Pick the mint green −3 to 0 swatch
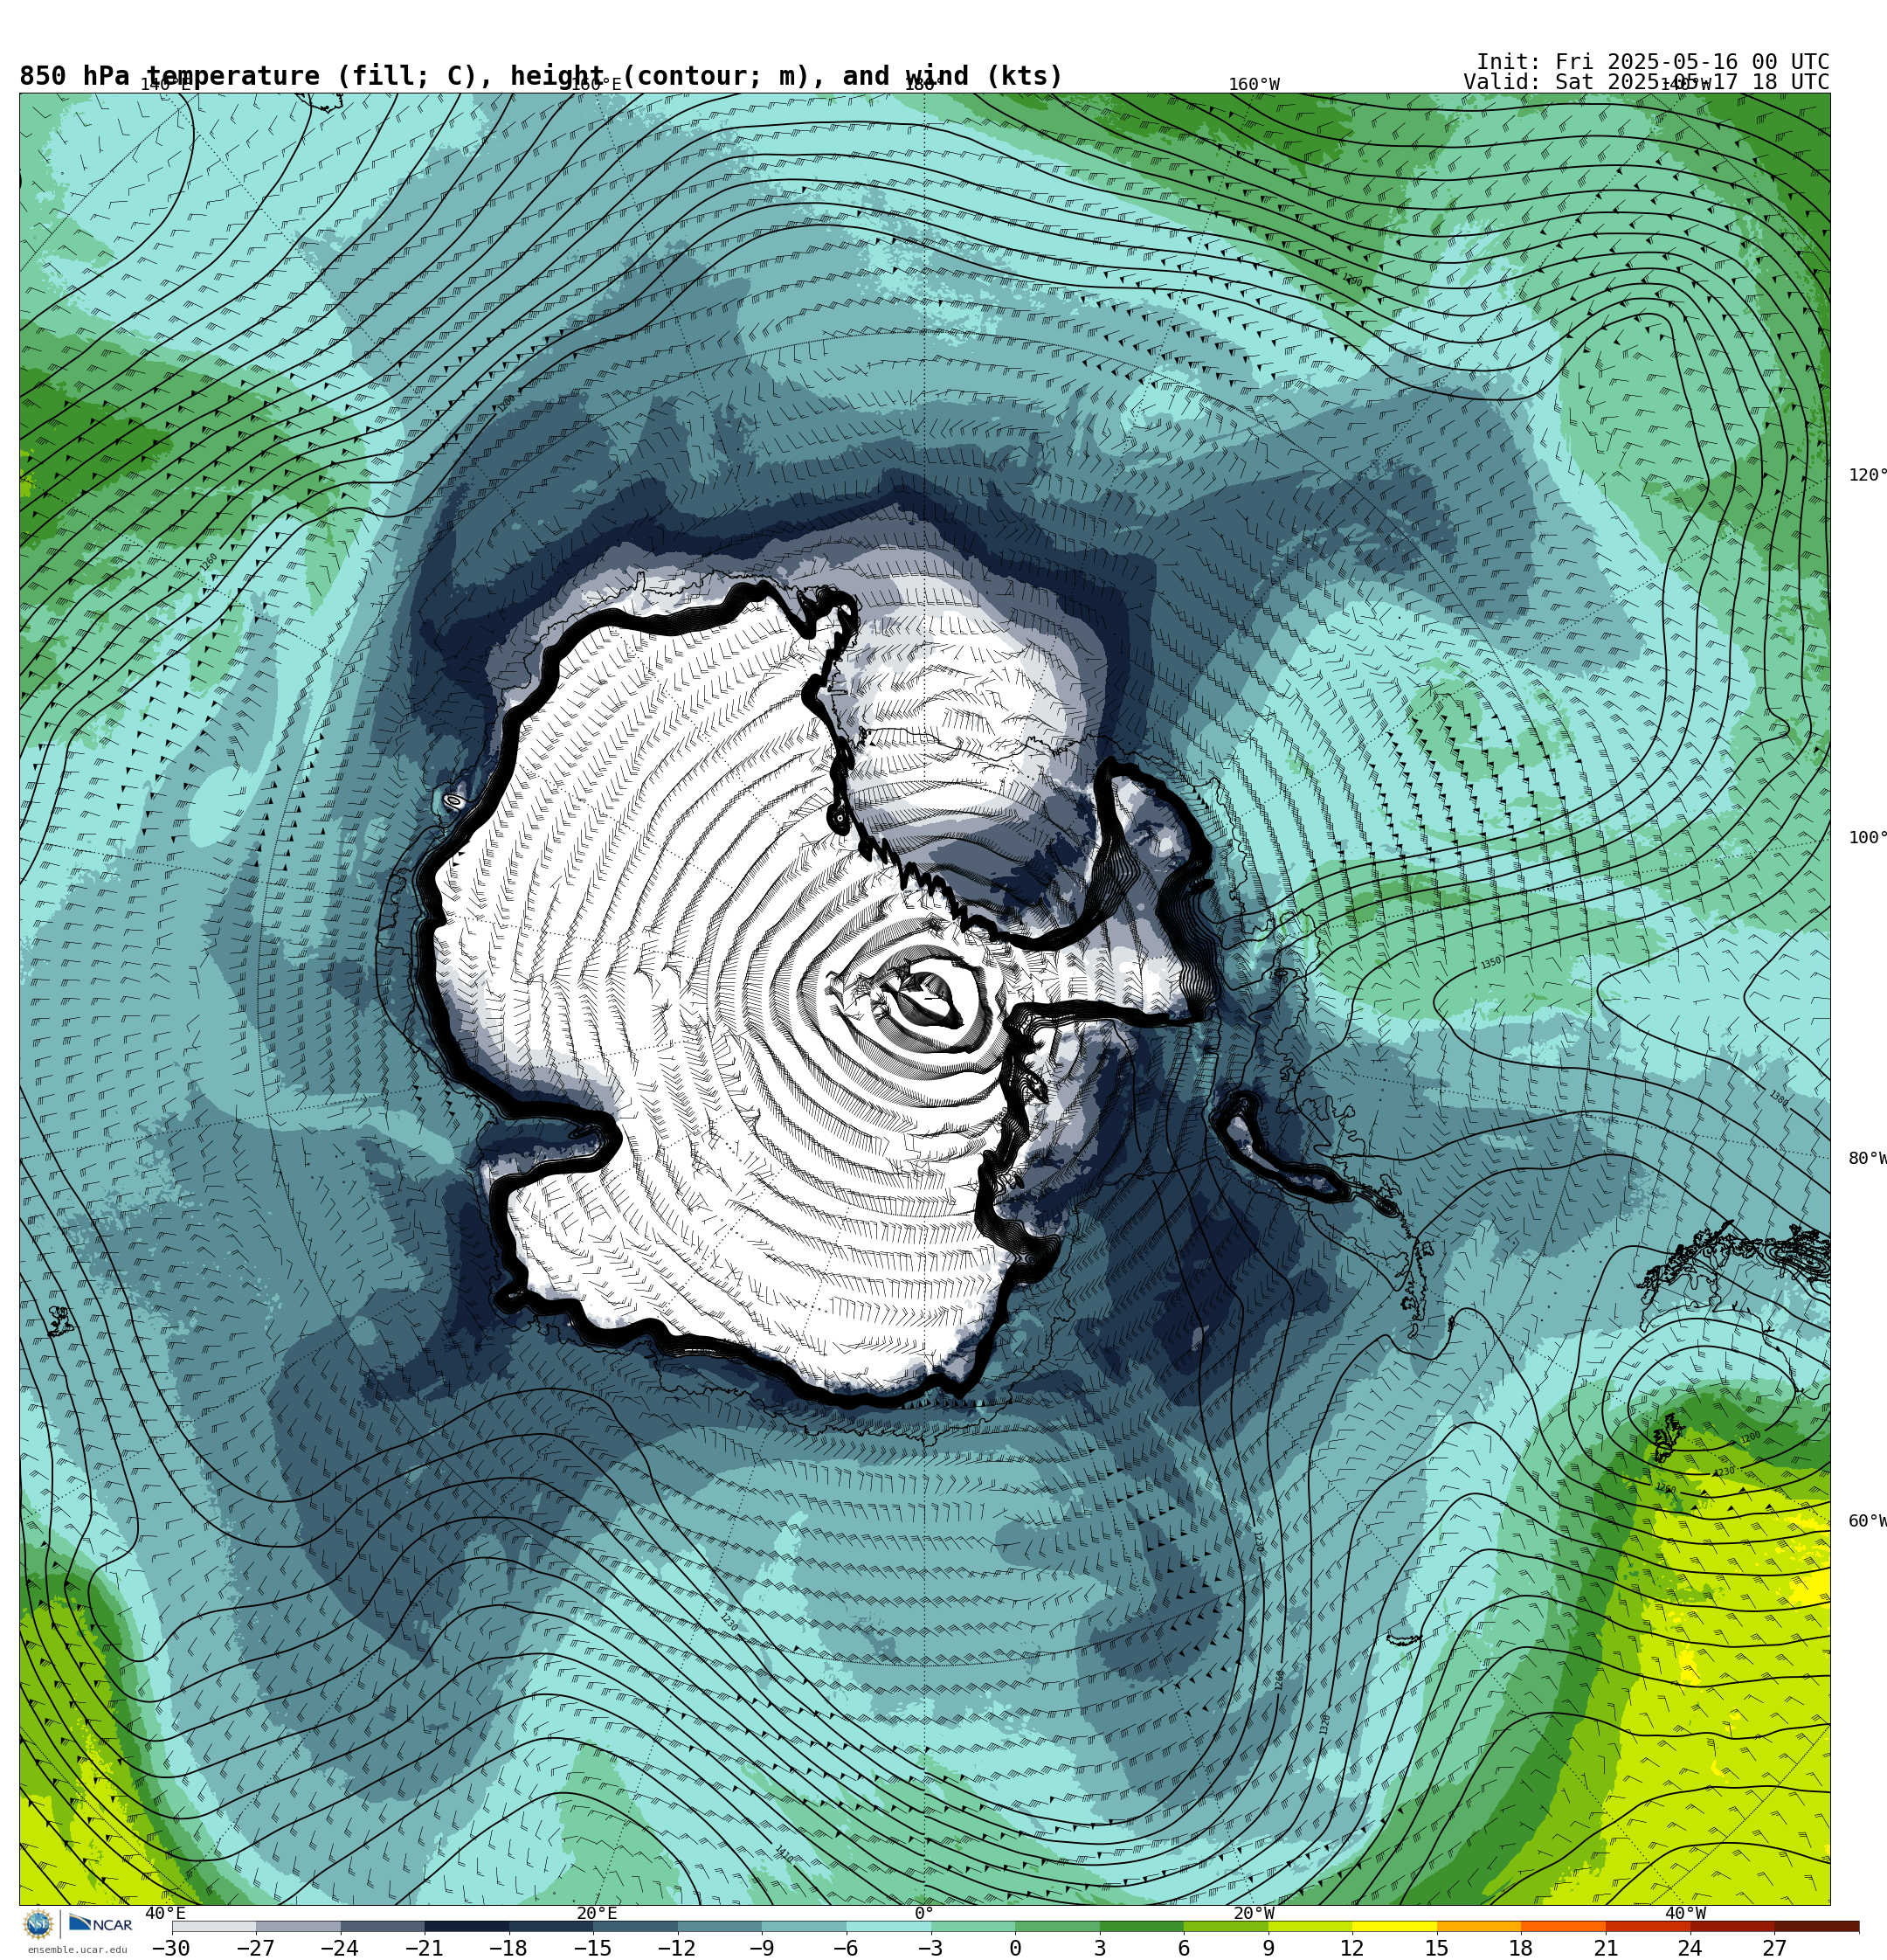1887x1960 pixels. tap(973, 1927)
